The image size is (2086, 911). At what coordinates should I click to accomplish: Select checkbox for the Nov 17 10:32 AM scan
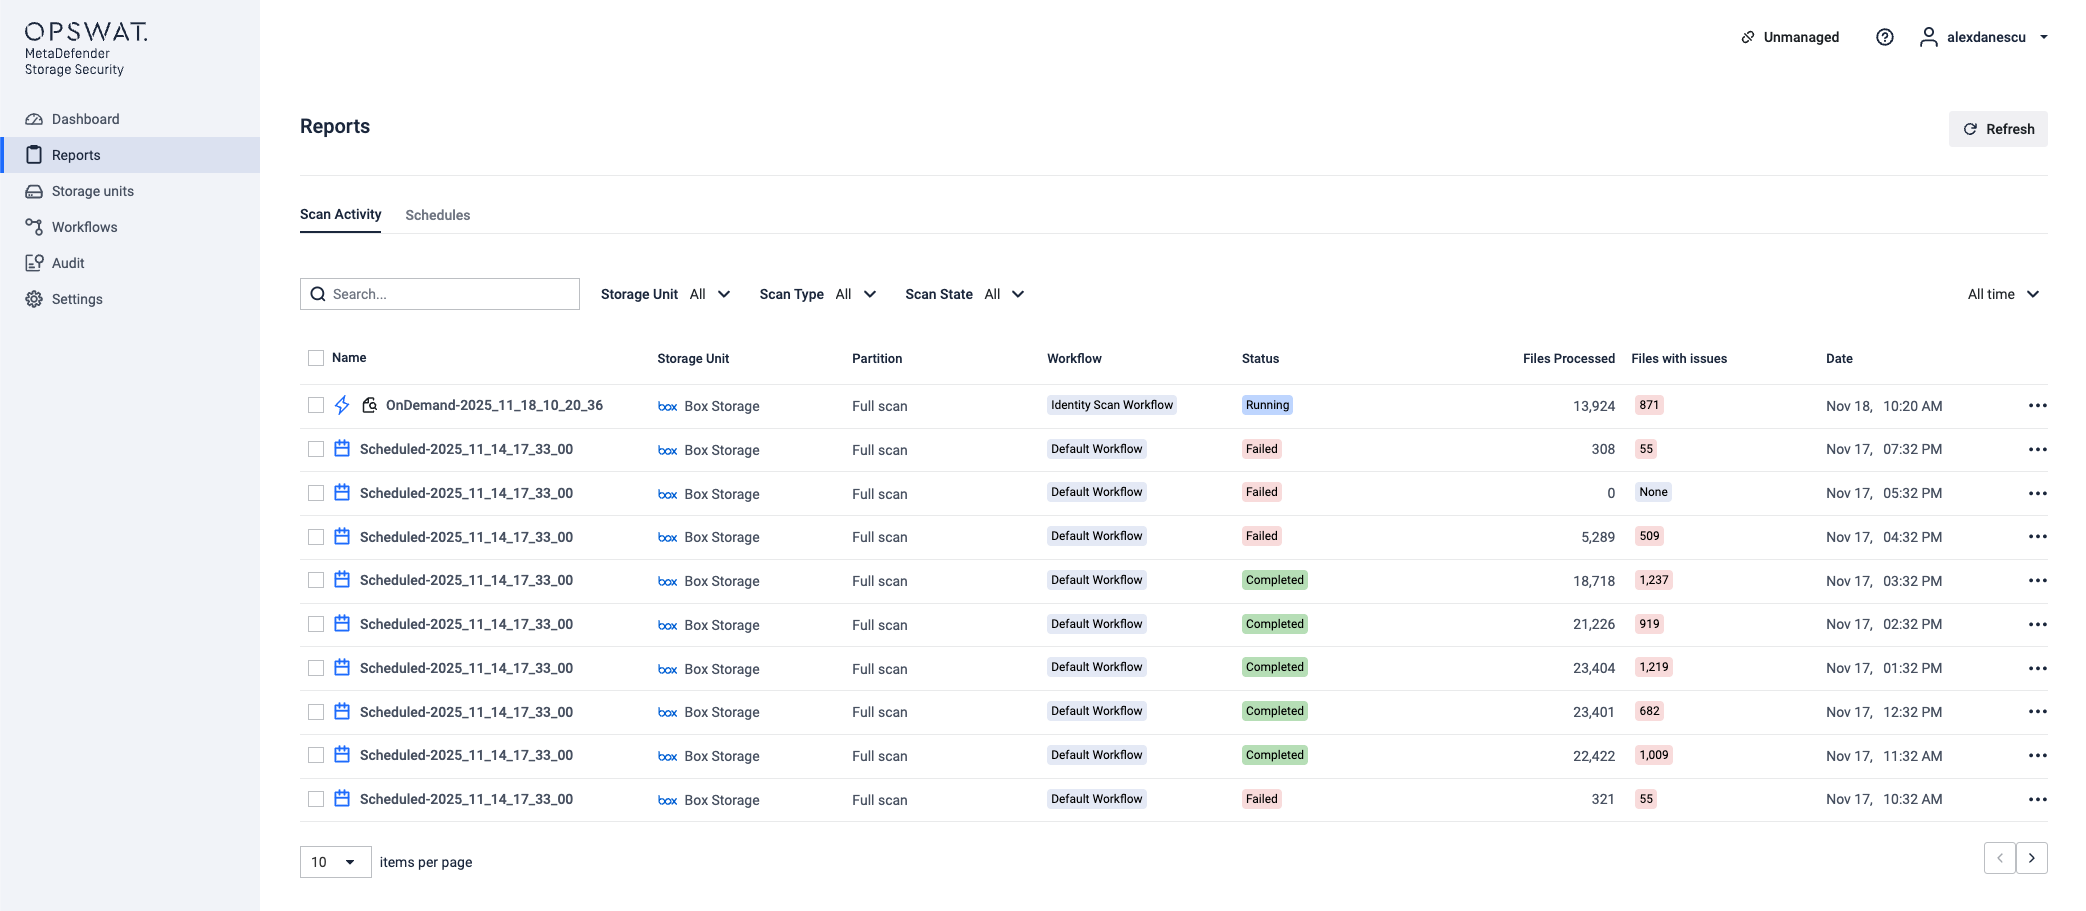click(x=316, y=799)
